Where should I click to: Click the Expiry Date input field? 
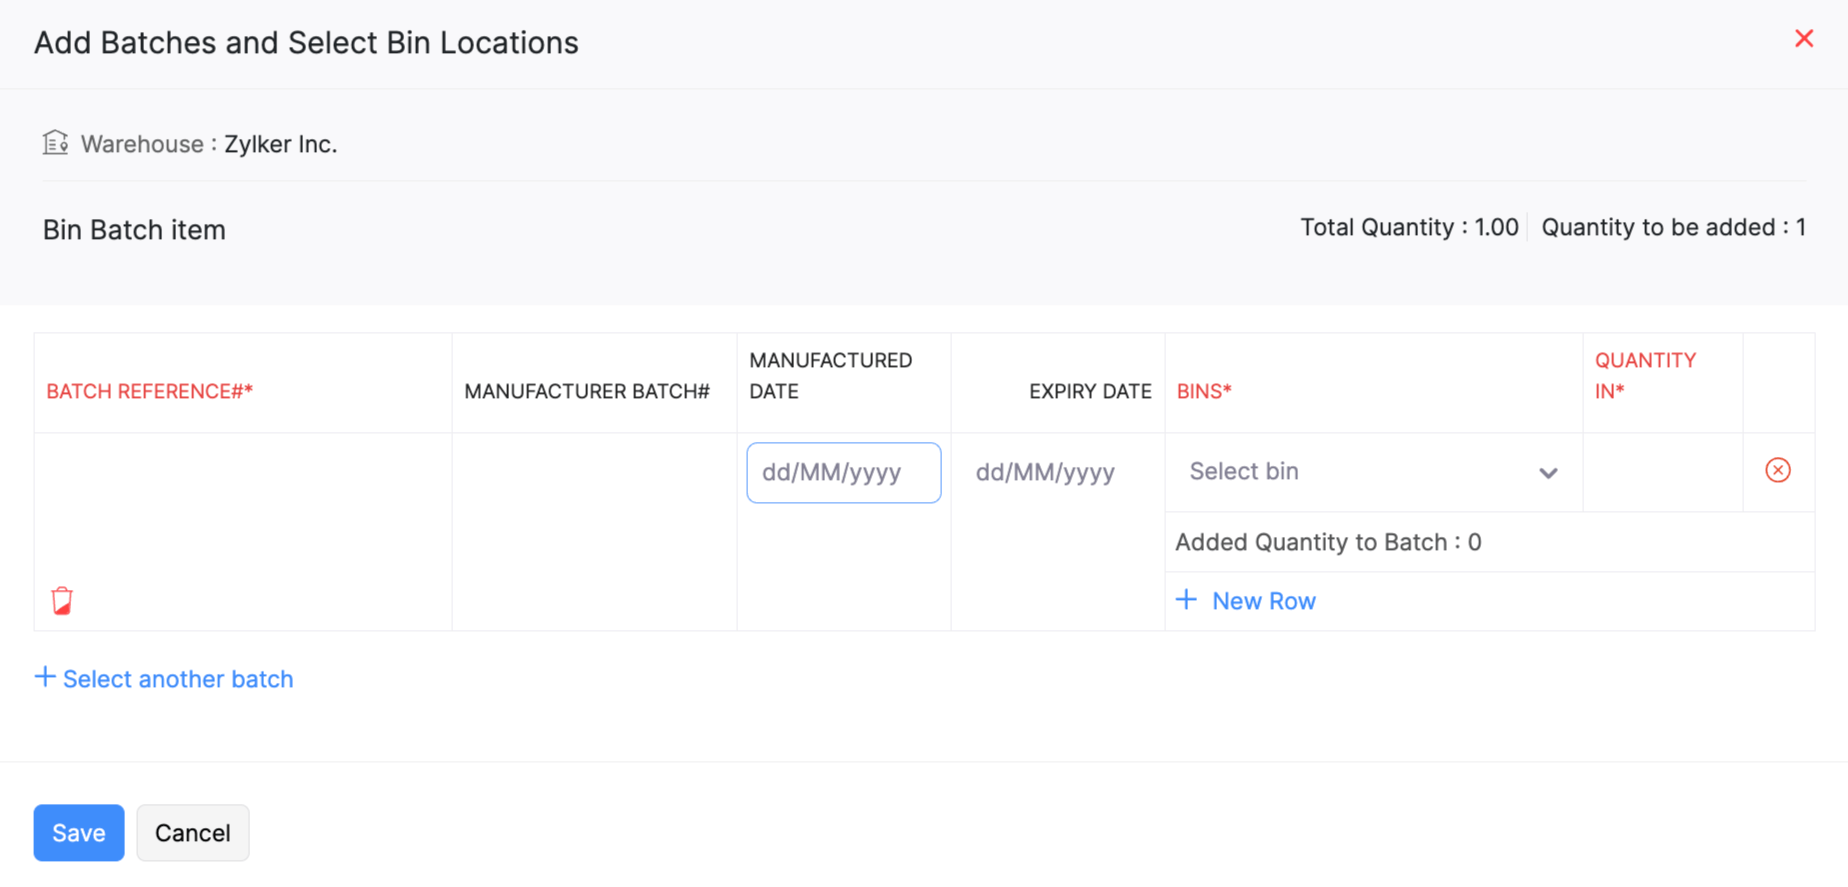click(x=1056, y=472)
